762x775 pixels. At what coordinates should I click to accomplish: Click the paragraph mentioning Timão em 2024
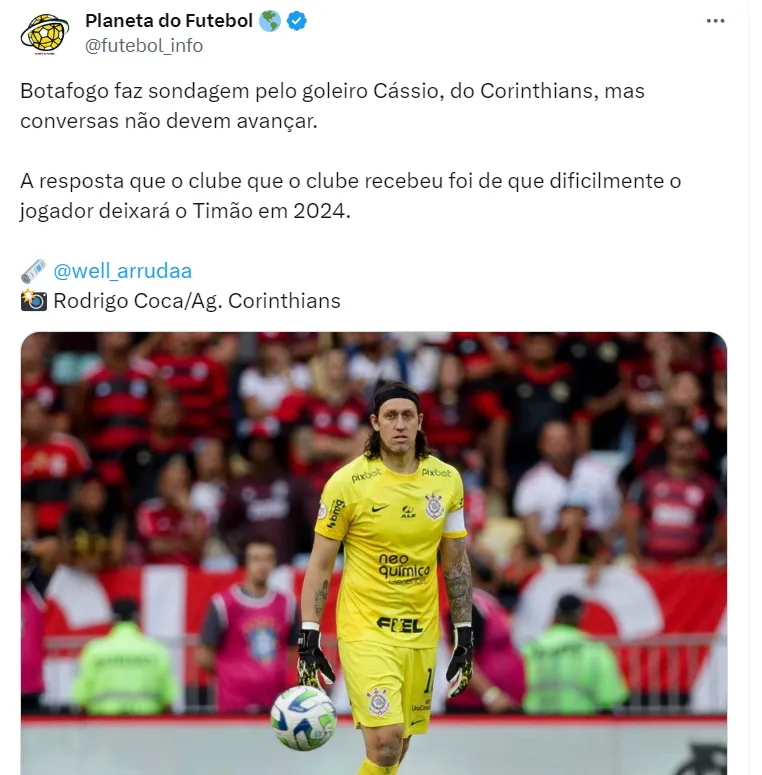click(350, 196)
